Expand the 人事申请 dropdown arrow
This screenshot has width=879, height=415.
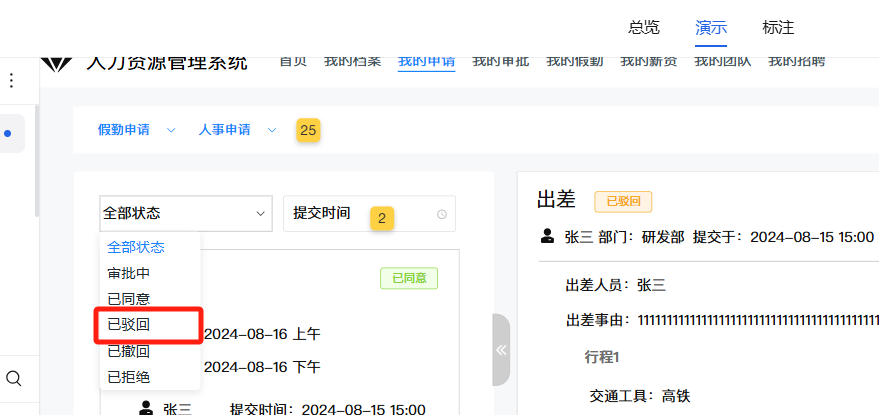tap(271, 130)
